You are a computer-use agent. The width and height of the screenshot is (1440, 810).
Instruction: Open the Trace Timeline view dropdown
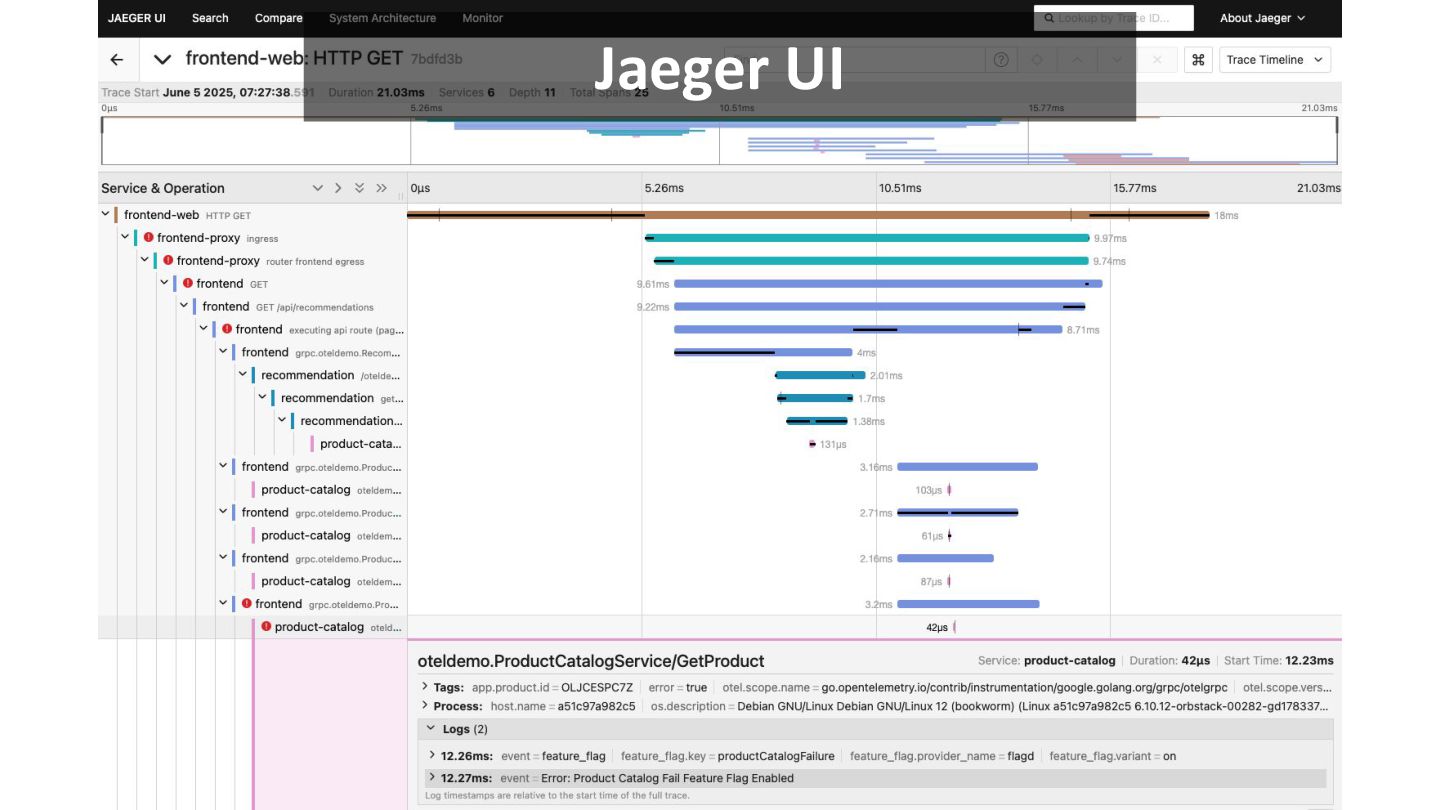(1275, 60)
